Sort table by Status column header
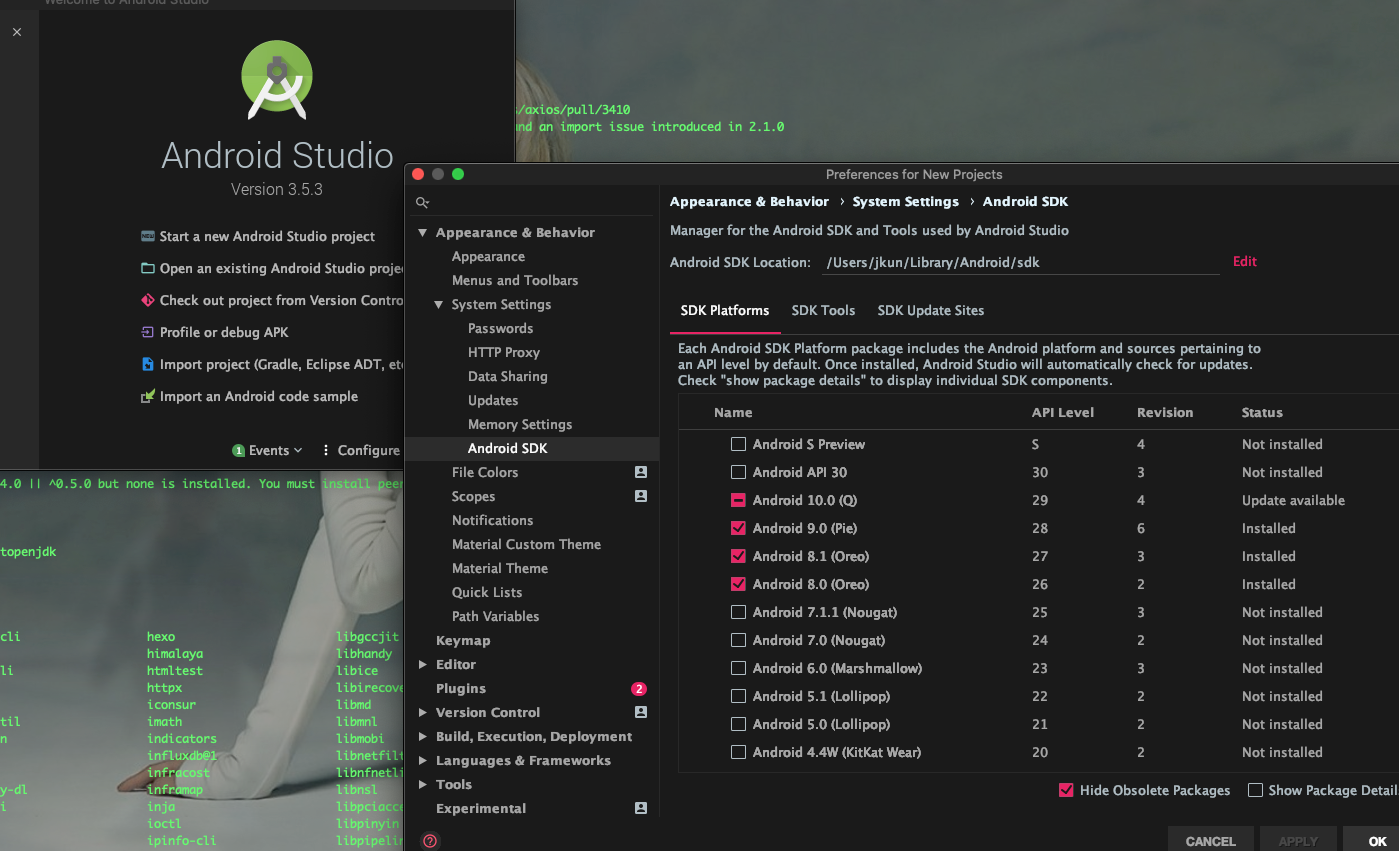 coord(1262,412)
